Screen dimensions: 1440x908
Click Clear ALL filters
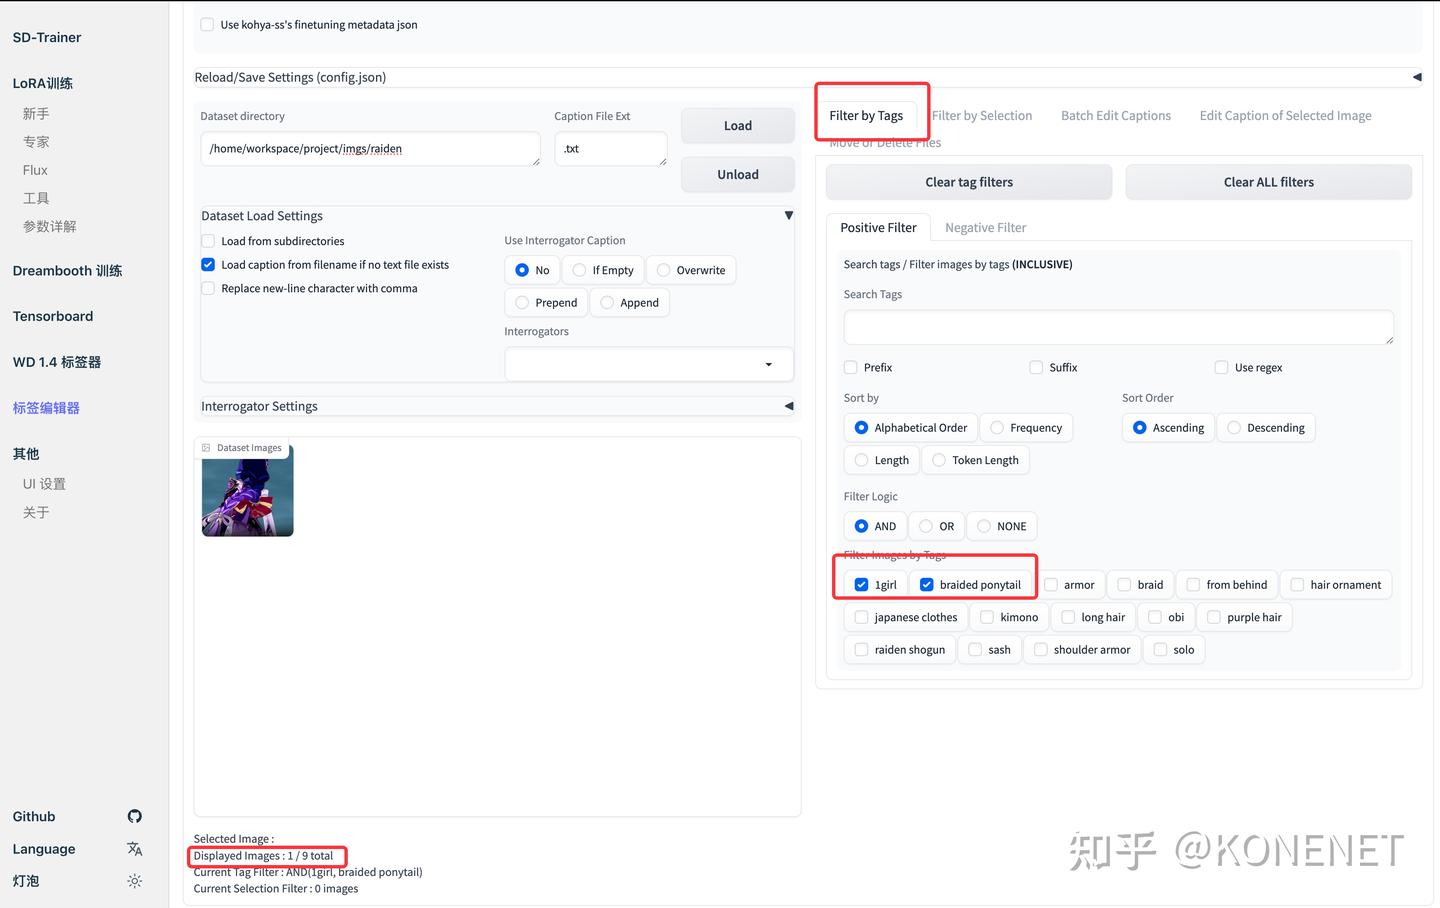pyautogui.click(x=1268, y=181)
